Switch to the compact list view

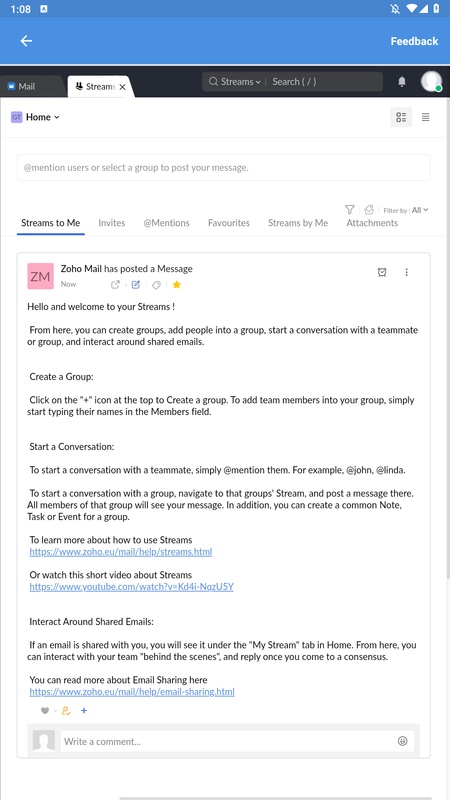[426, 117]
